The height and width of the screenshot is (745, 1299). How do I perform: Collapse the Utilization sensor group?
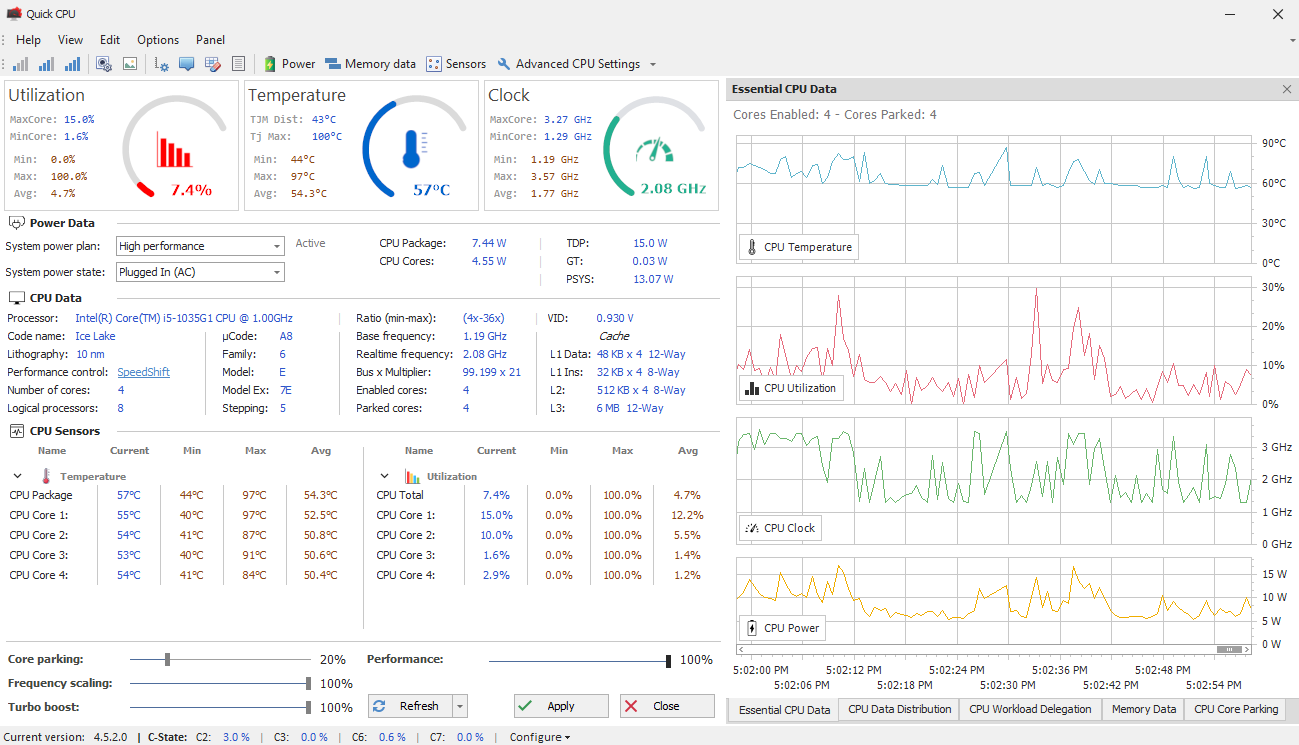coord(385,477)
